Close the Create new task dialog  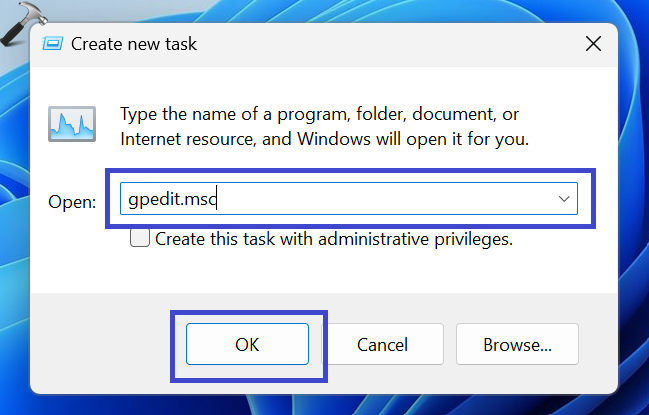[593, 44]
